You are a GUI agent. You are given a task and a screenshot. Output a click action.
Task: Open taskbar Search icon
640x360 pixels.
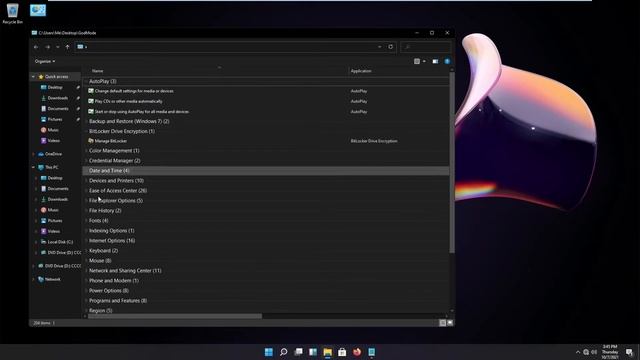(x=283, y=352)
